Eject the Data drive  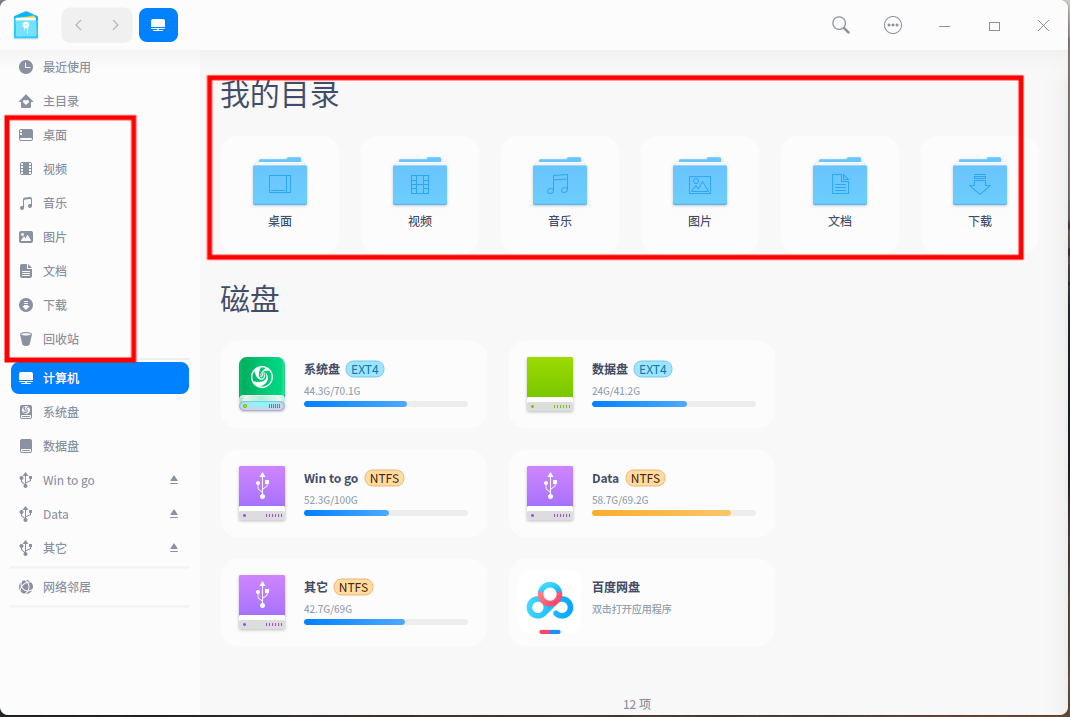[172, 514]
